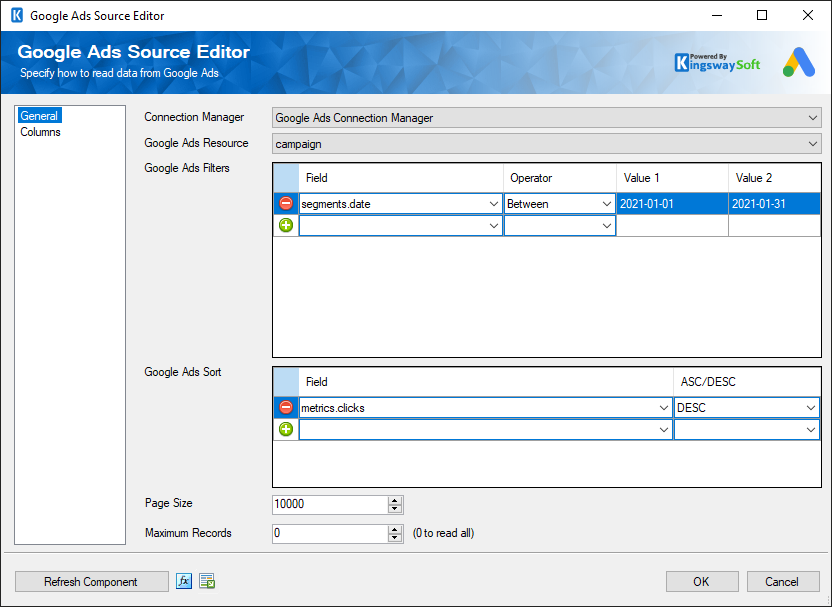Viewport: 832px width, 607px height.
Task: Open the Connection Manager dropdown
Action: tap(812, 118)
